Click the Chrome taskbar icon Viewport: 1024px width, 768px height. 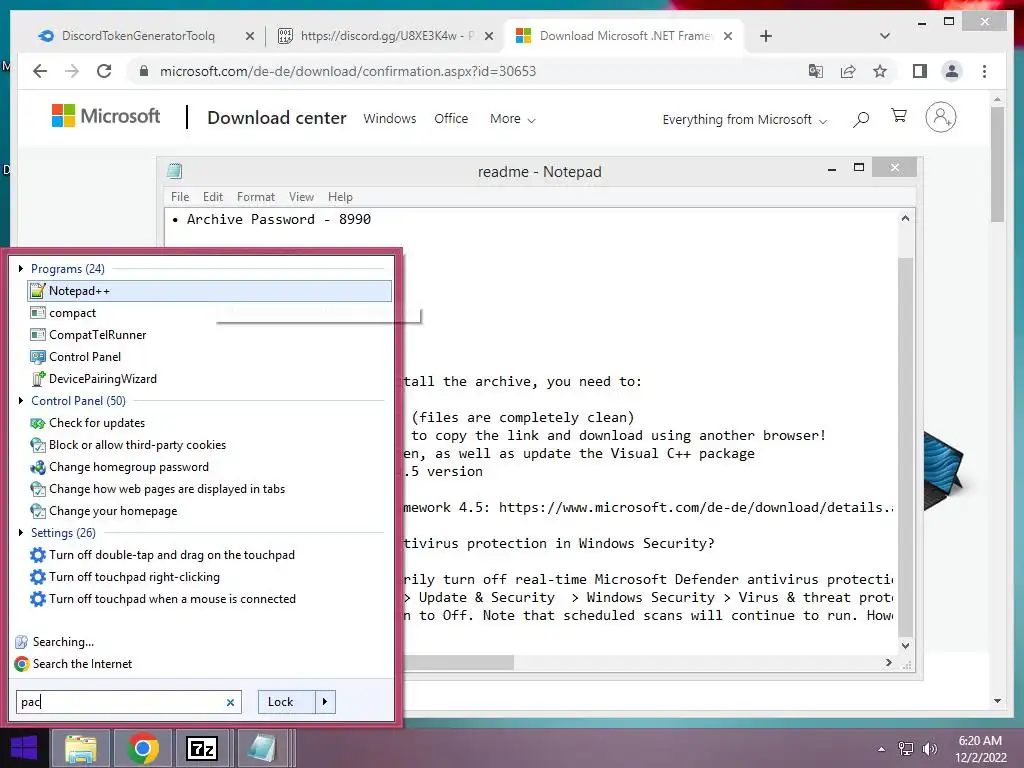click(142, 748)
